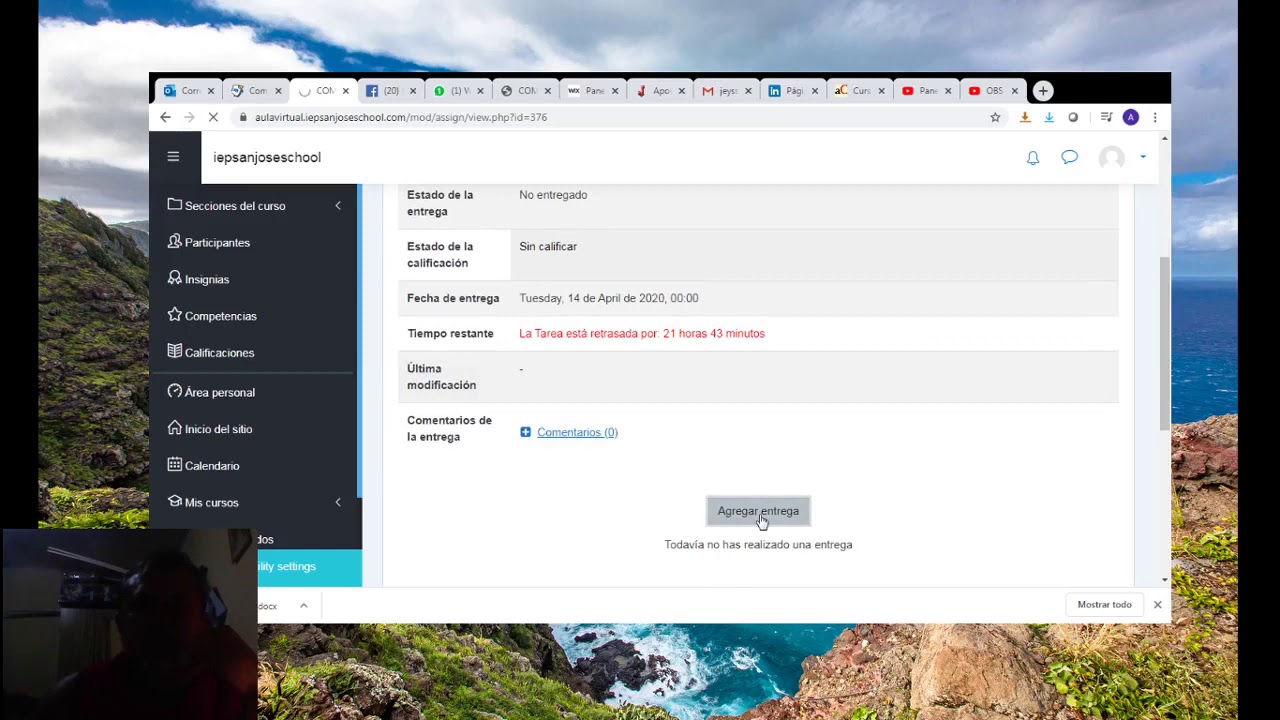1280x720 pixels.
Task: Expand Comentarios (0) plus icon
Action: coord(525,432)
